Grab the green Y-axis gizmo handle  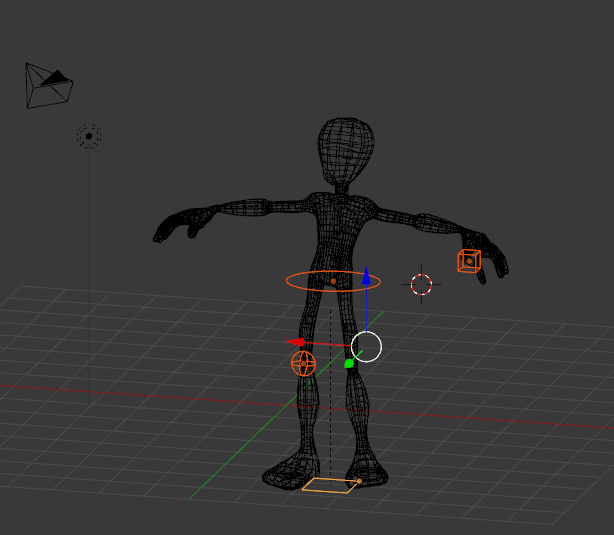coord(349,363)
